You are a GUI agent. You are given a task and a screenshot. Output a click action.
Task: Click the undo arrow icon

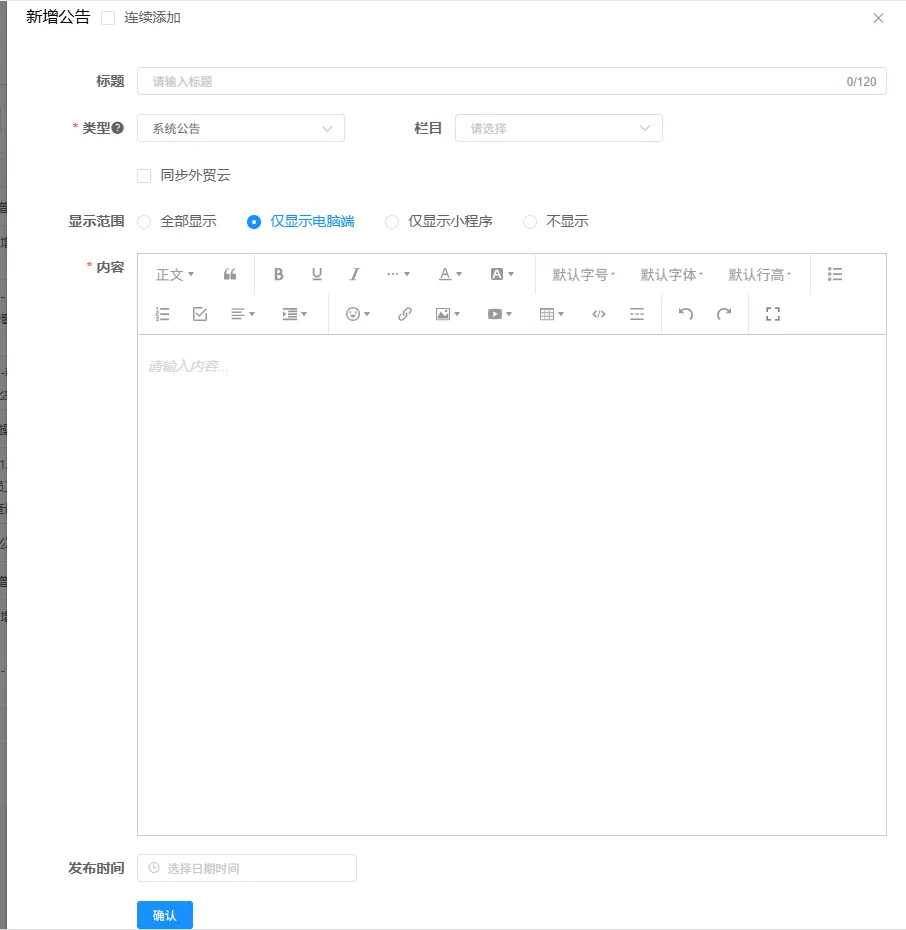point(686,314)
